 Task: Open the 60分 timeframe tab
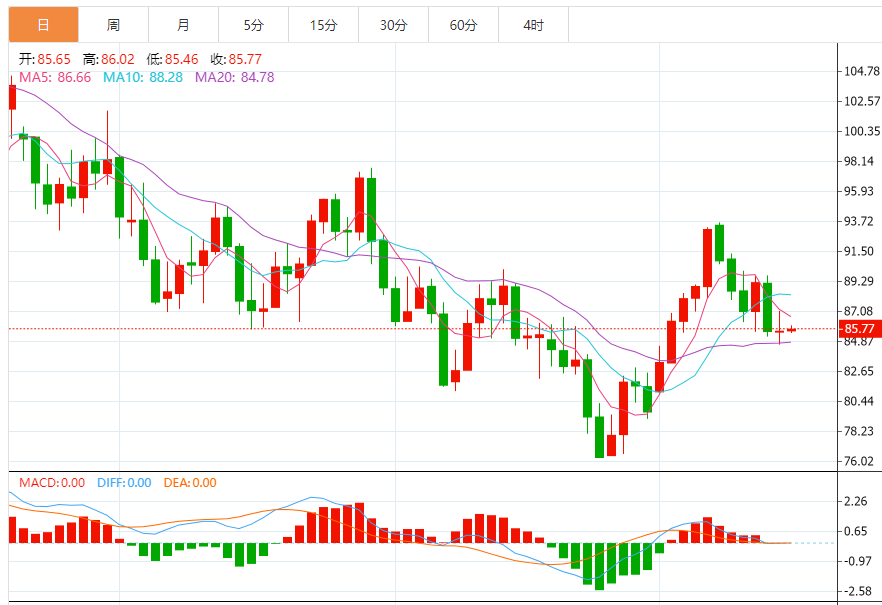pos(464,25)
